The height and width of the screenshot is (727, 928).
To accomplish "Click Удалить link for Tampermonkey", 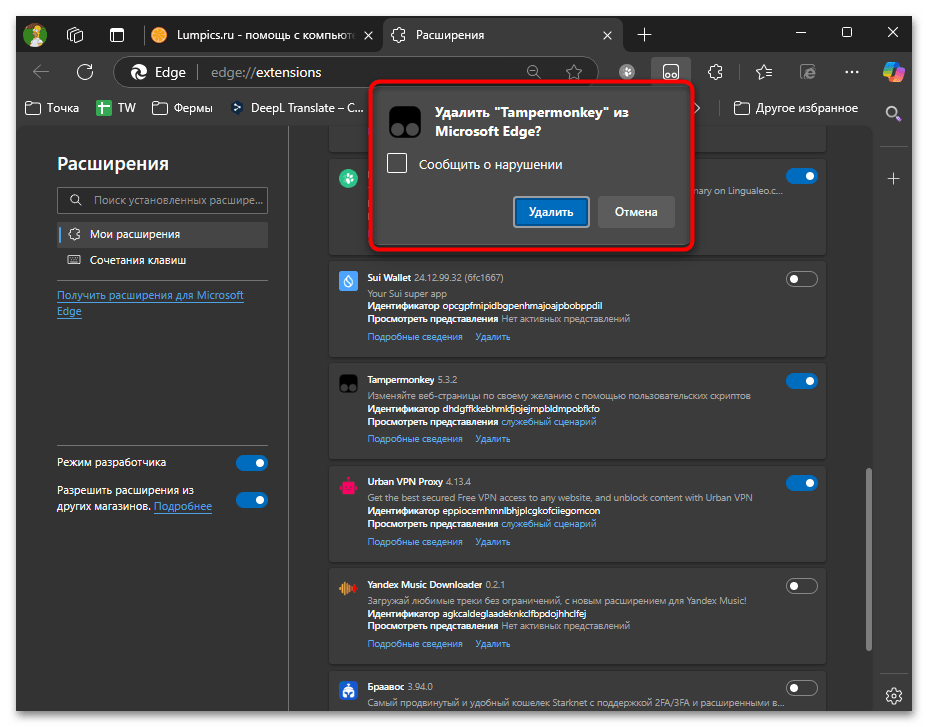I will (x=492, y=439).
